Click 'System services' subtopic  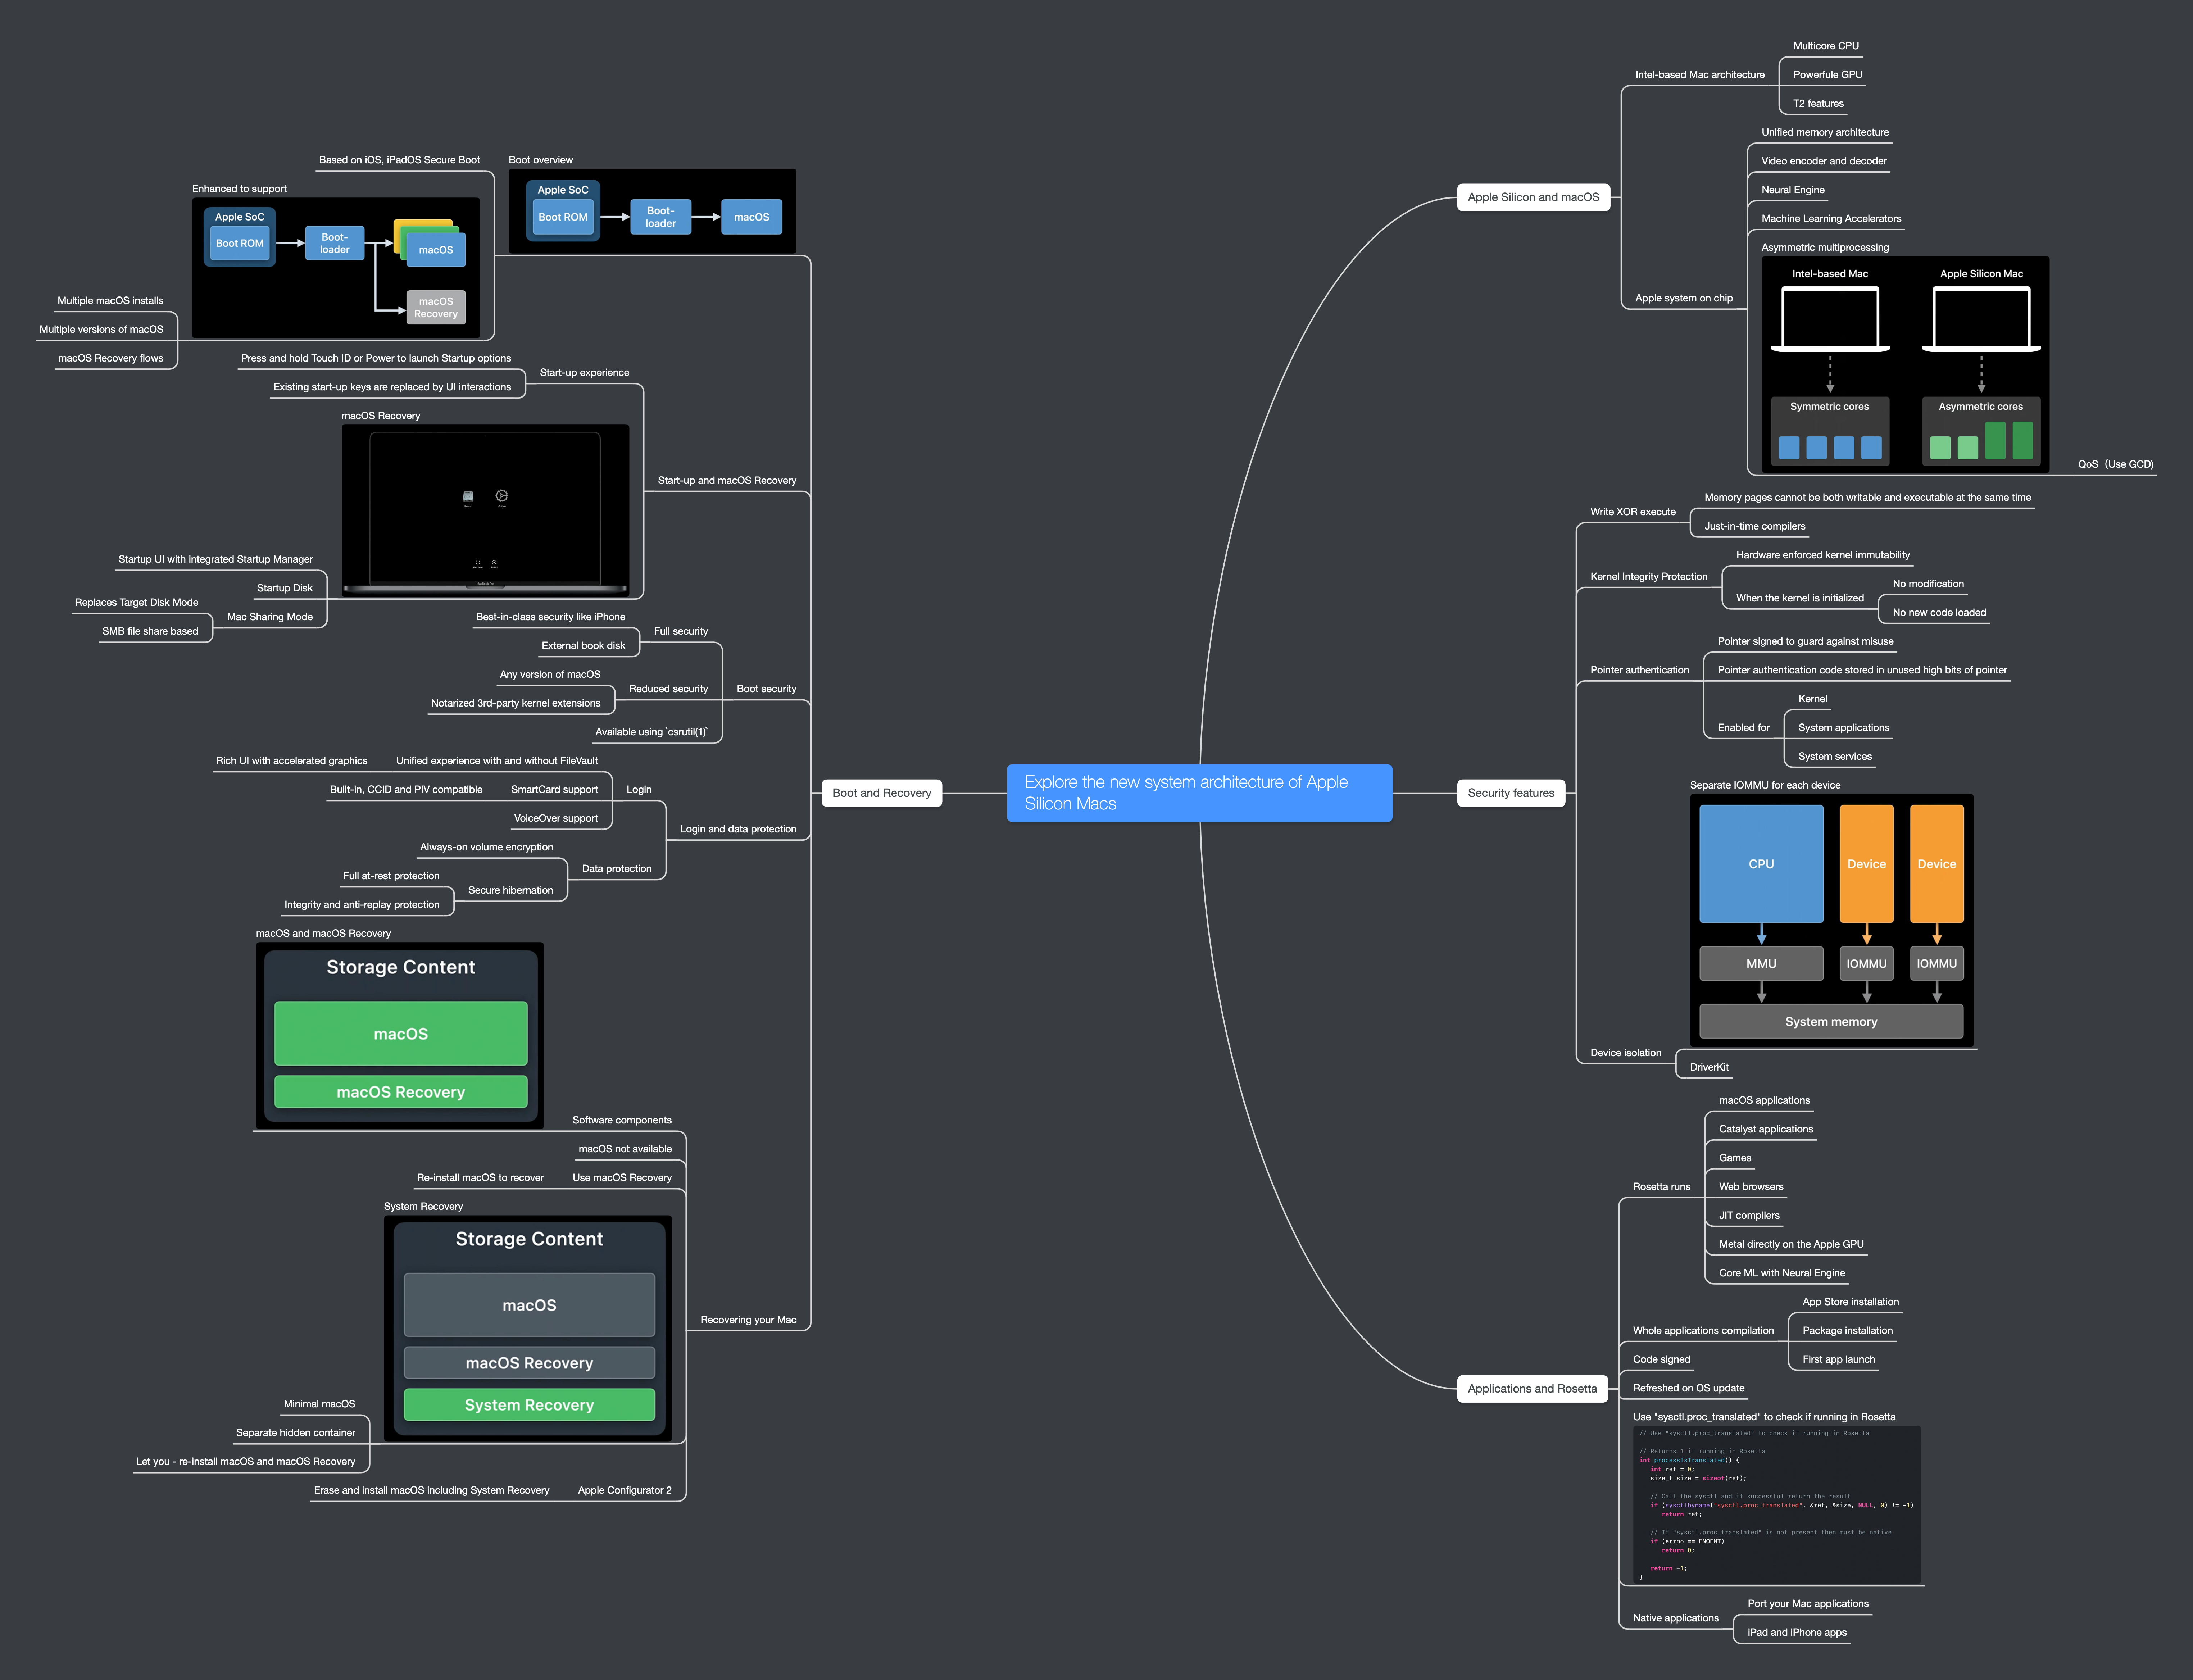tap(1835, 757)
